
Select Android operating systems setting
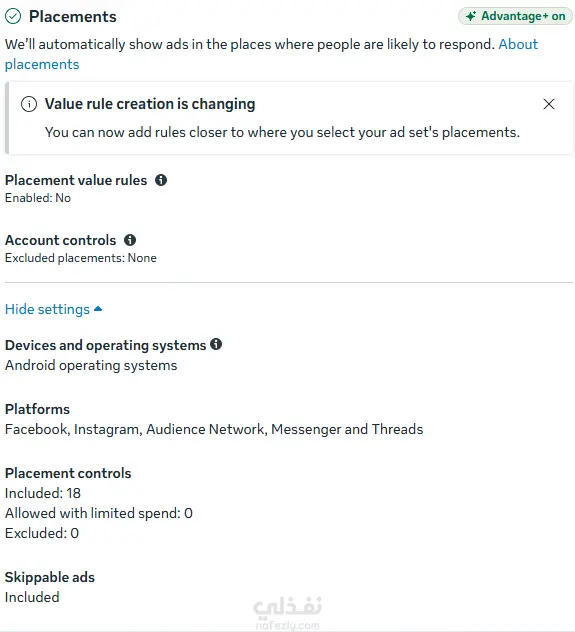[x=91, y=365]
